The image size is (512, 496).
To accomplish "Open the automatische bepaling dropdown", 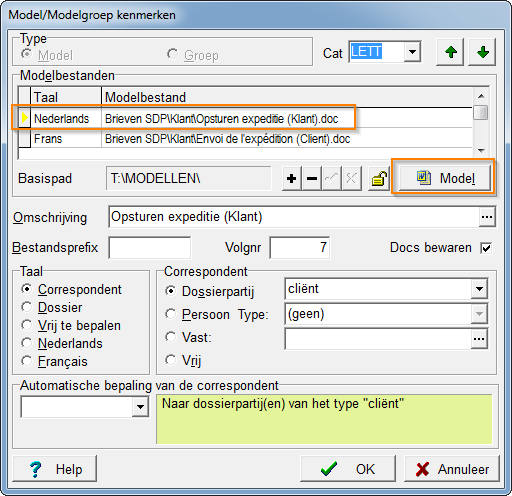I will (140, 407).
